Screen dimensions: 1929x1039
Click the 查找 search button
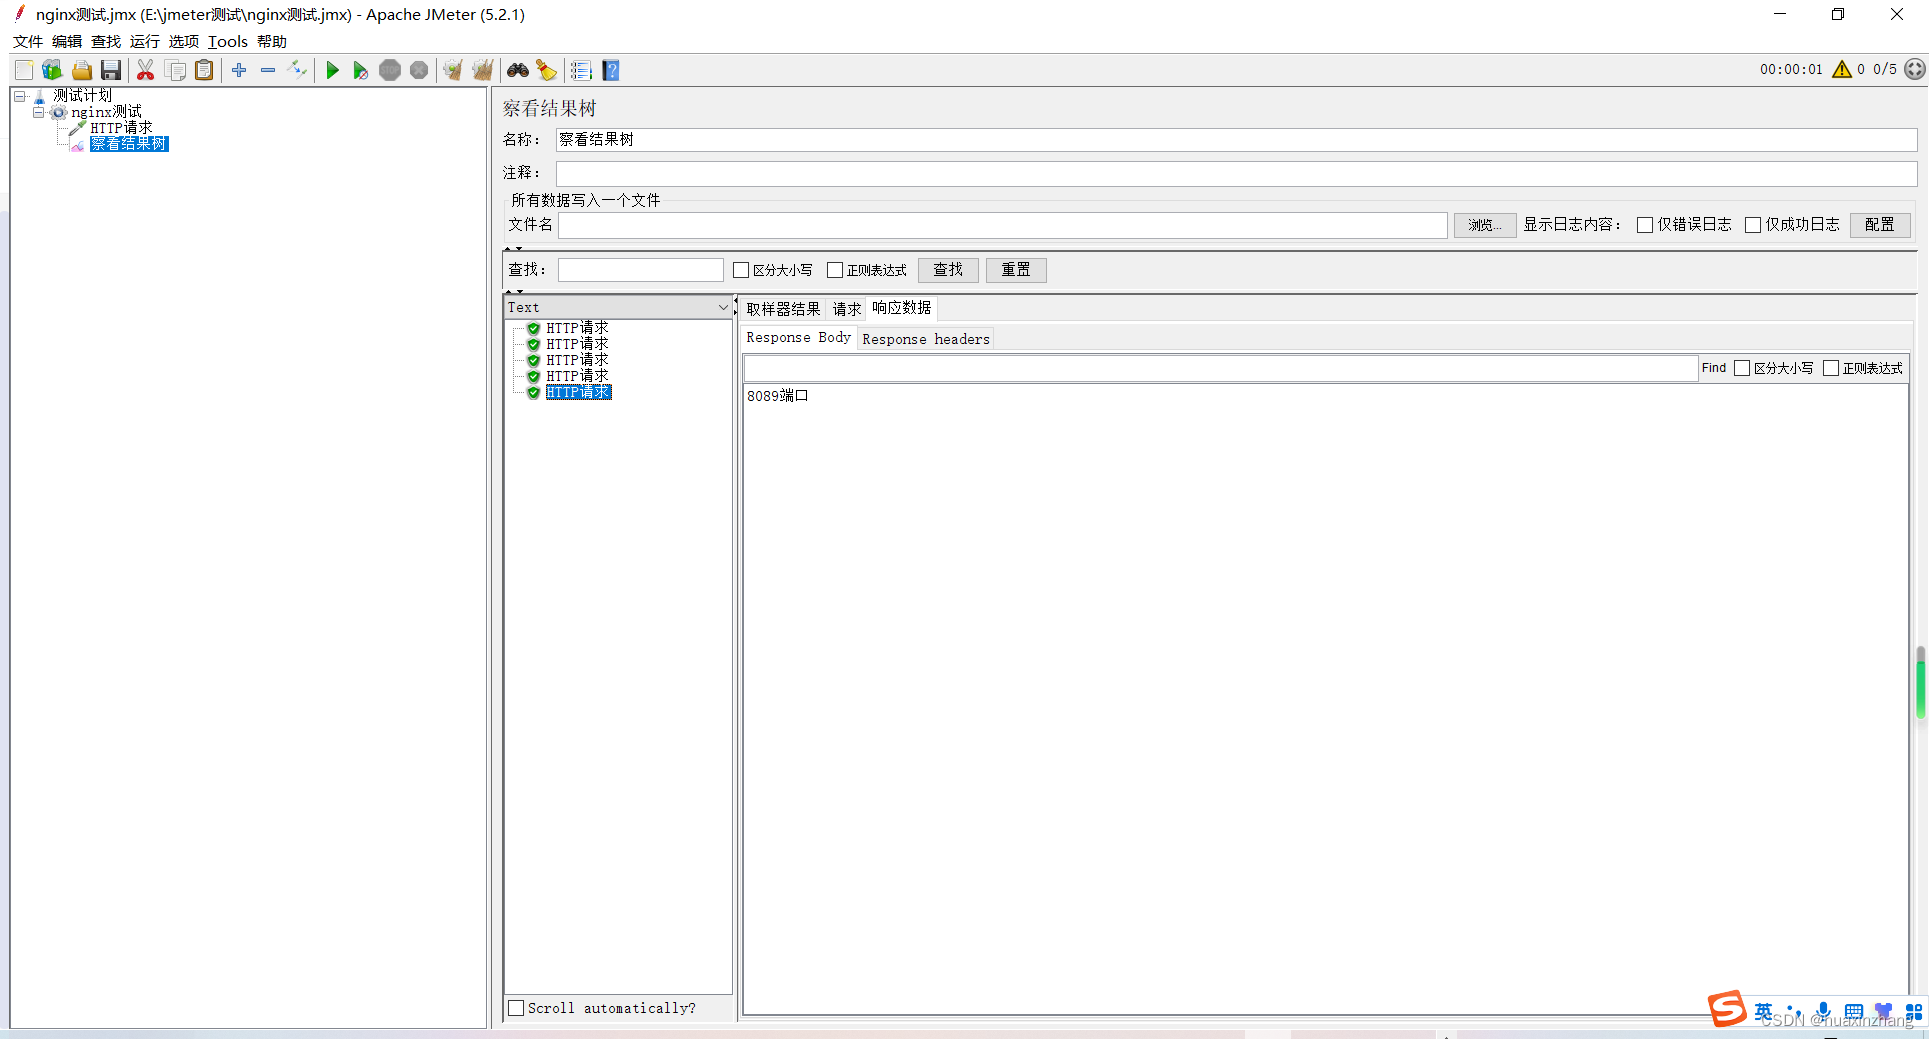point(948,270)
